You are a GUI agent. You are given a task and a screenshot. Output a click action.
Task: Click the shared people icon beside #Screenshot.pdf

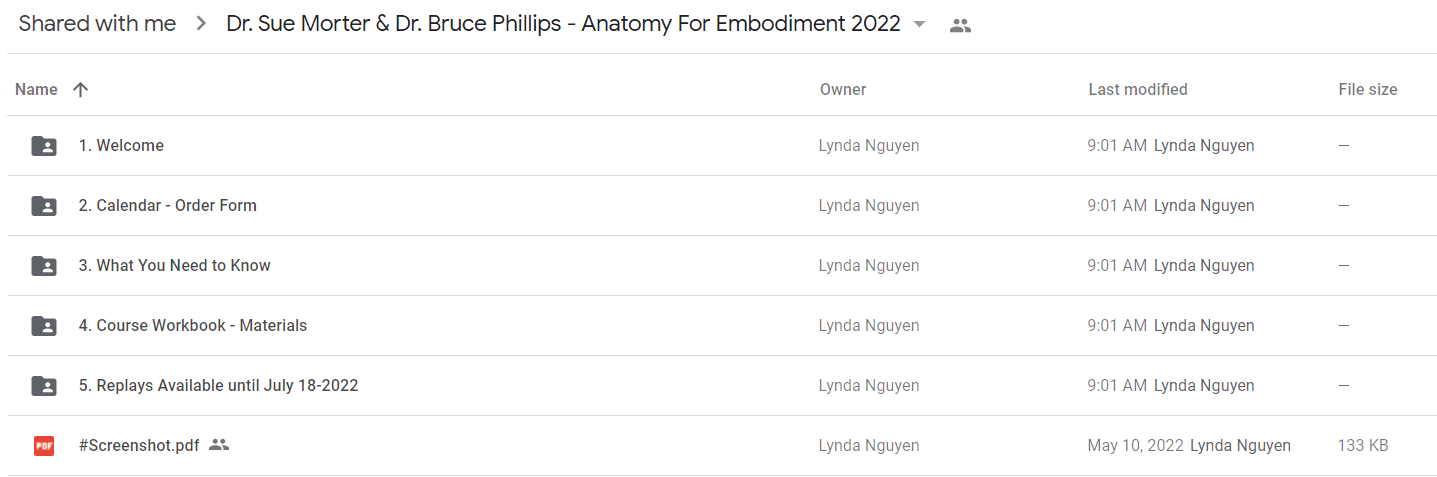pyautogui.click(x=219, y=445)
